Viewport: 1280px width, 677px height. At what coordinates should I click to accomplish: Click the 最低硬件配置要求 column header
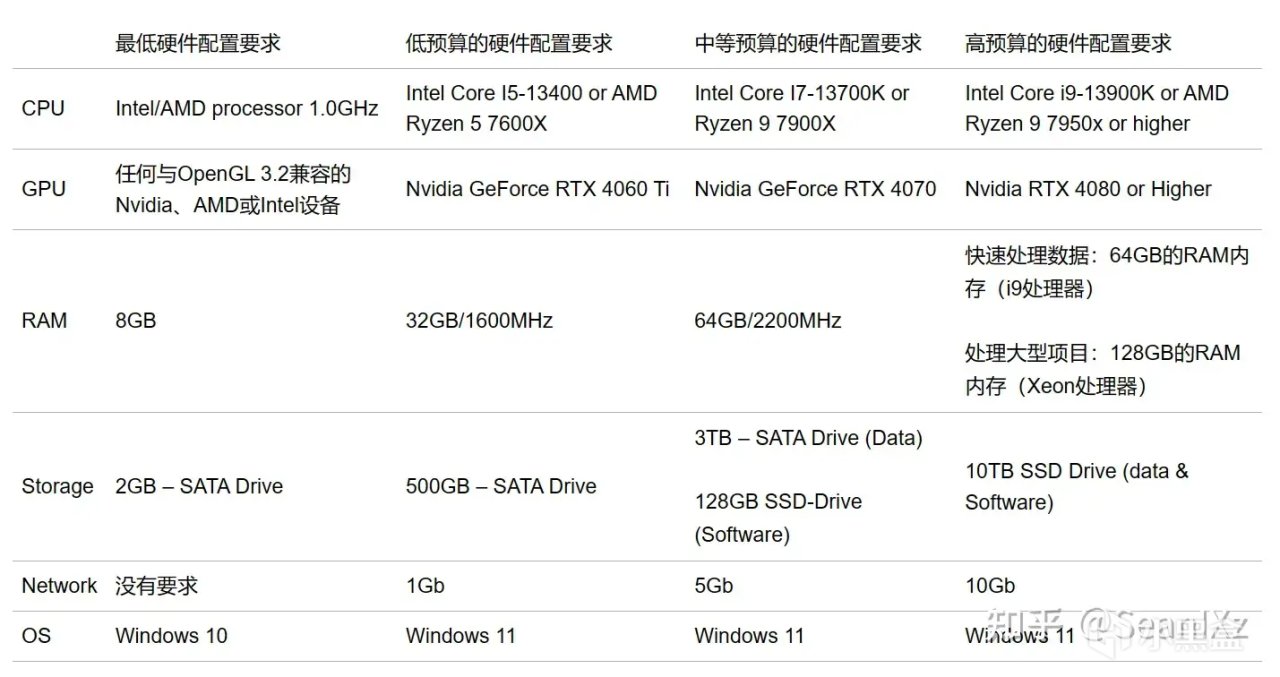click(198, 43)
